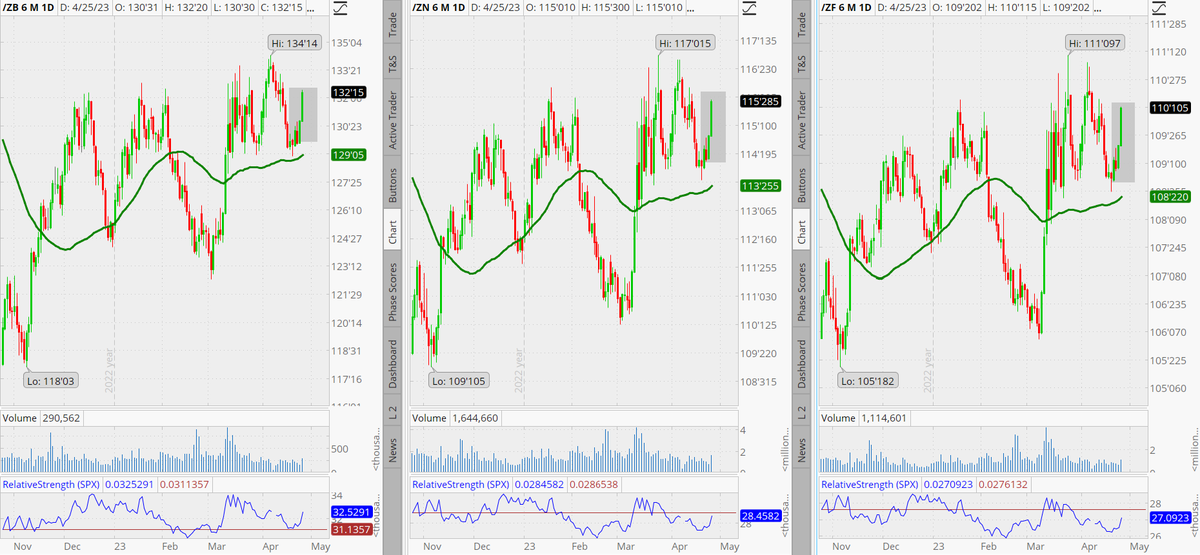The height and width of the screenshot is (555, 1200).
Task: Open the L 2 tab right of the /ZB chart
Action: tap(393, 412)
